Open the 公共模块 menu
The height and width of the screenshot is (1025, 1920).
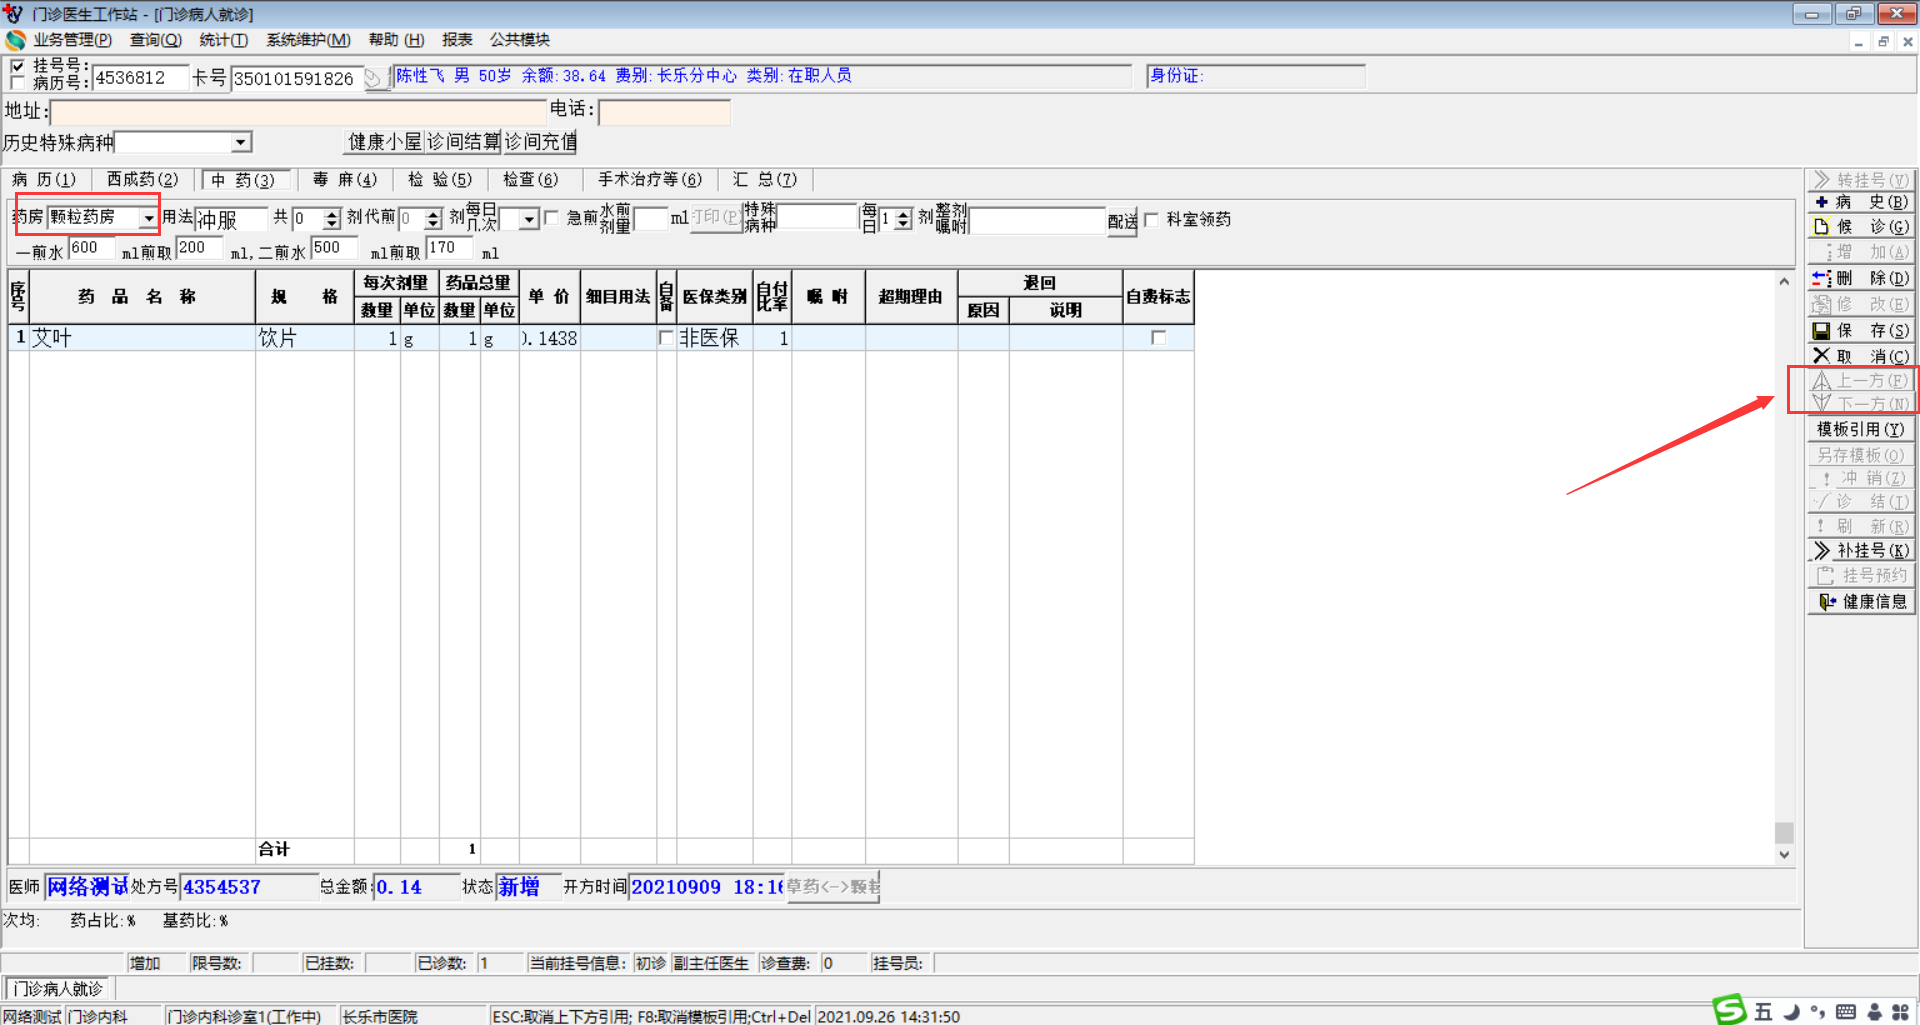click(x=520, y=40)
